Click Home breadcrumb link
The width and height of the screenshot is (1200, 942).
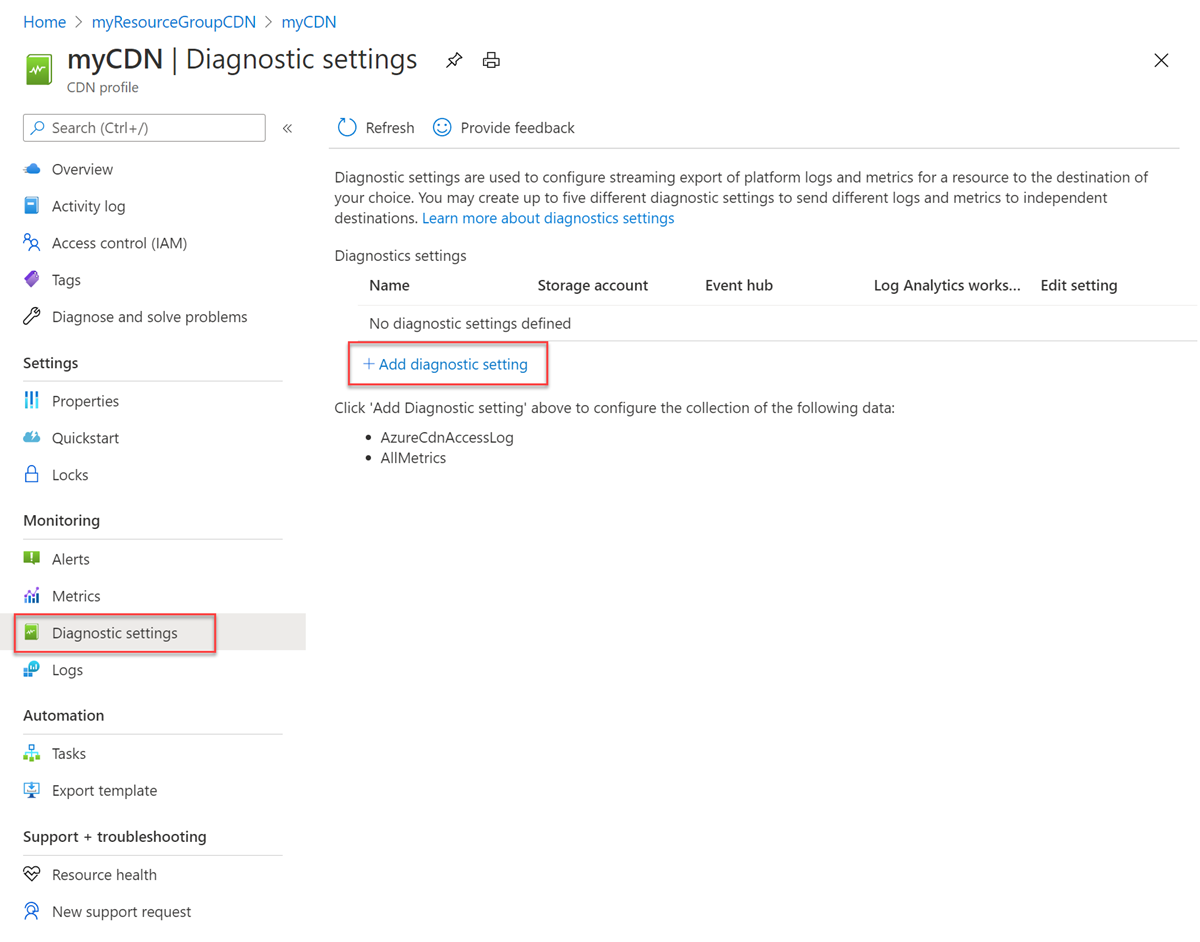[x=45, y=22]
